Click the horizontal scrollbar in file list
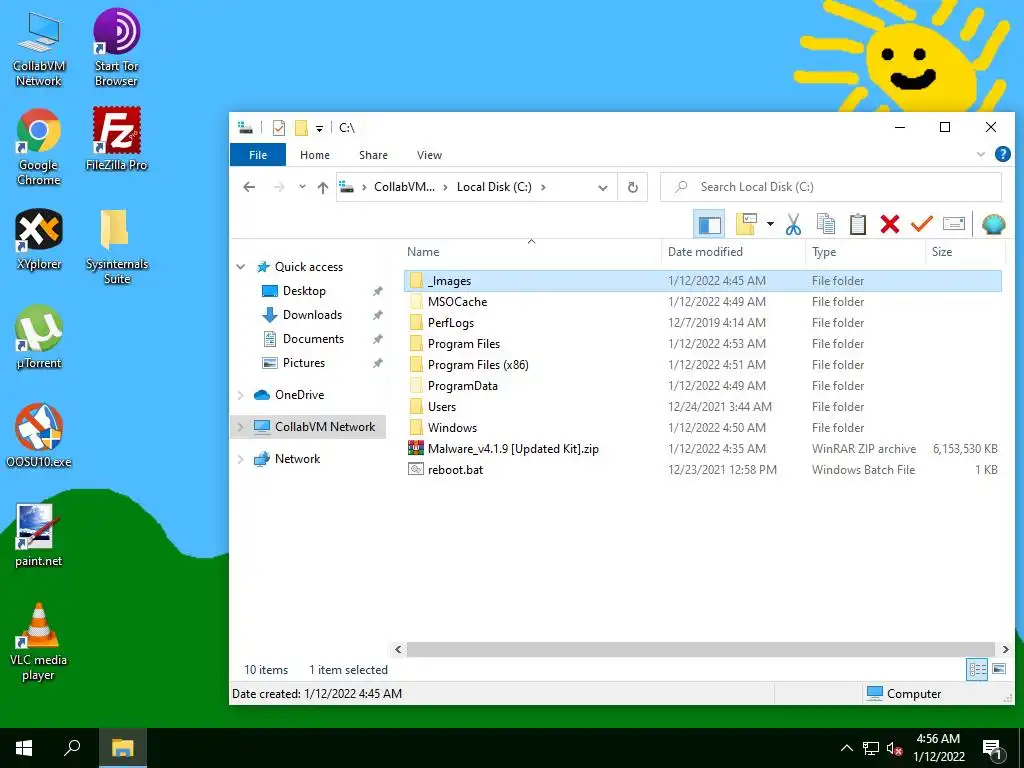Screen dimensions: 1024x768 click(x=702, y=649)
